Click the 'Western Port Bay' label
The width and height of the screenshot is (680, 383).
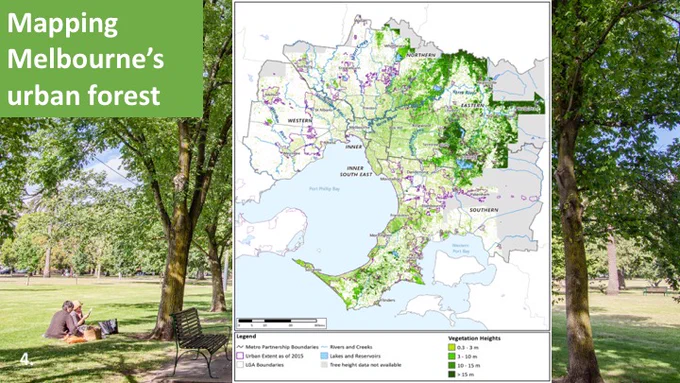pos(461,248)
